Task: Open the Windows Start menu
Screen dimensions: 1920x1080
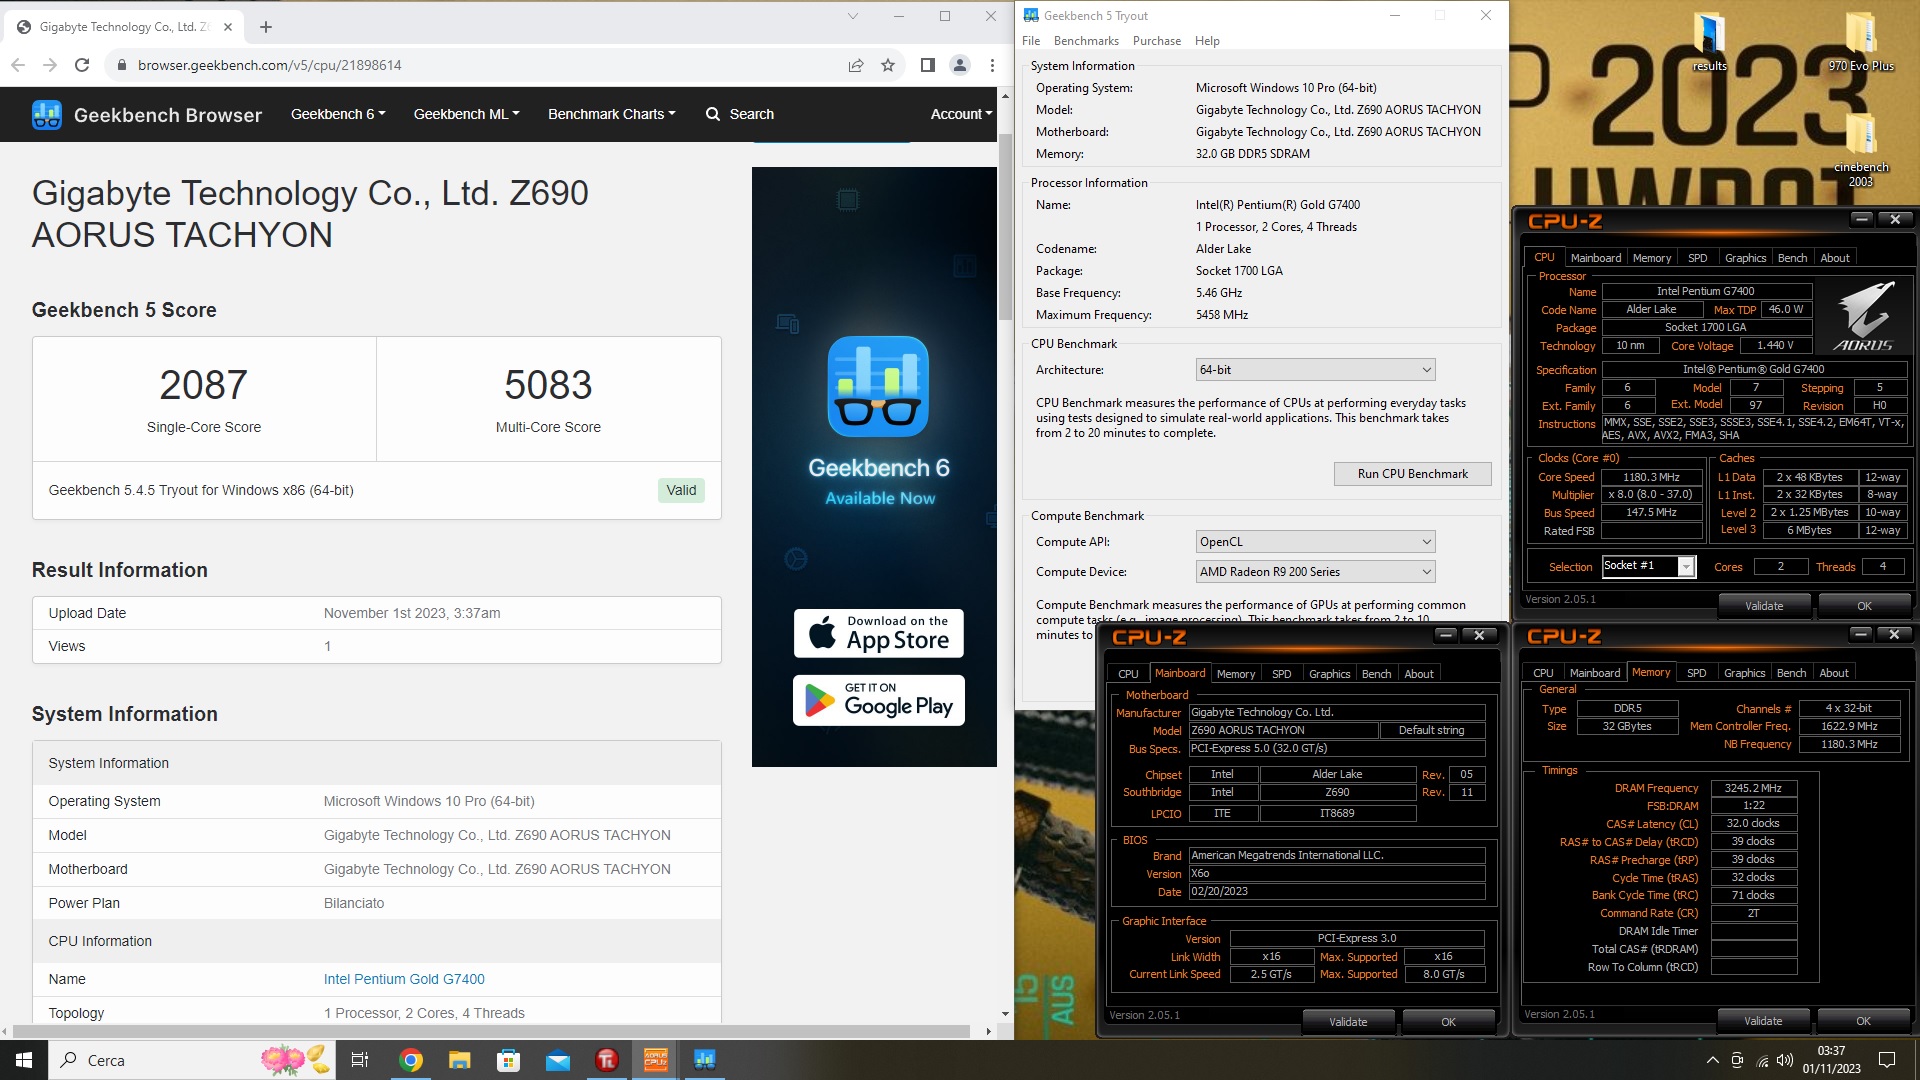Action: point(24,1060)
